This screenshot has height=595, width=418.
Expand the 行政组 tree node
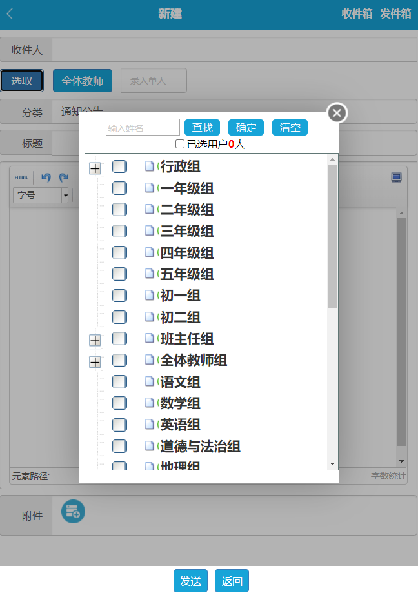point(95,168)
